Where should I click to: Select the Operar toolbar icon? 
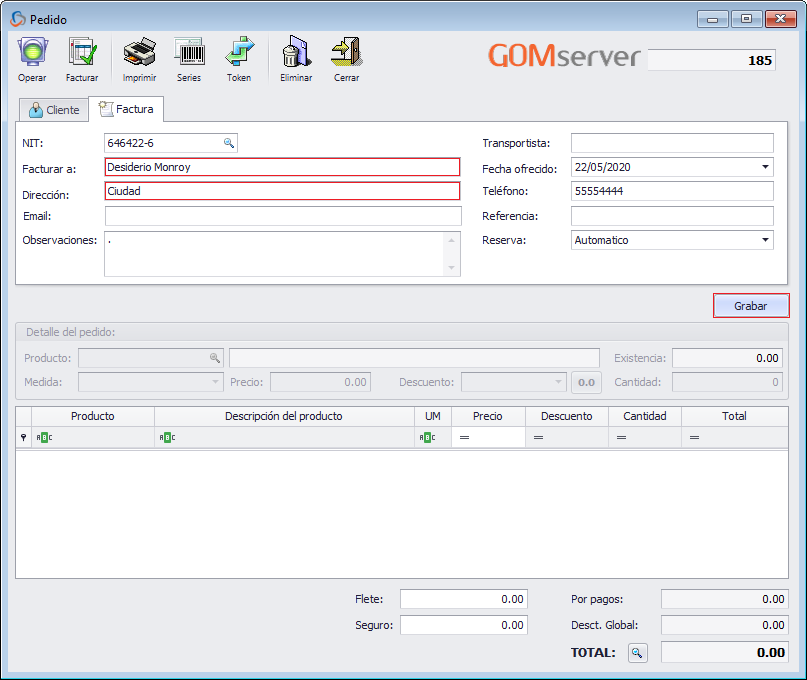click(31, 57)
